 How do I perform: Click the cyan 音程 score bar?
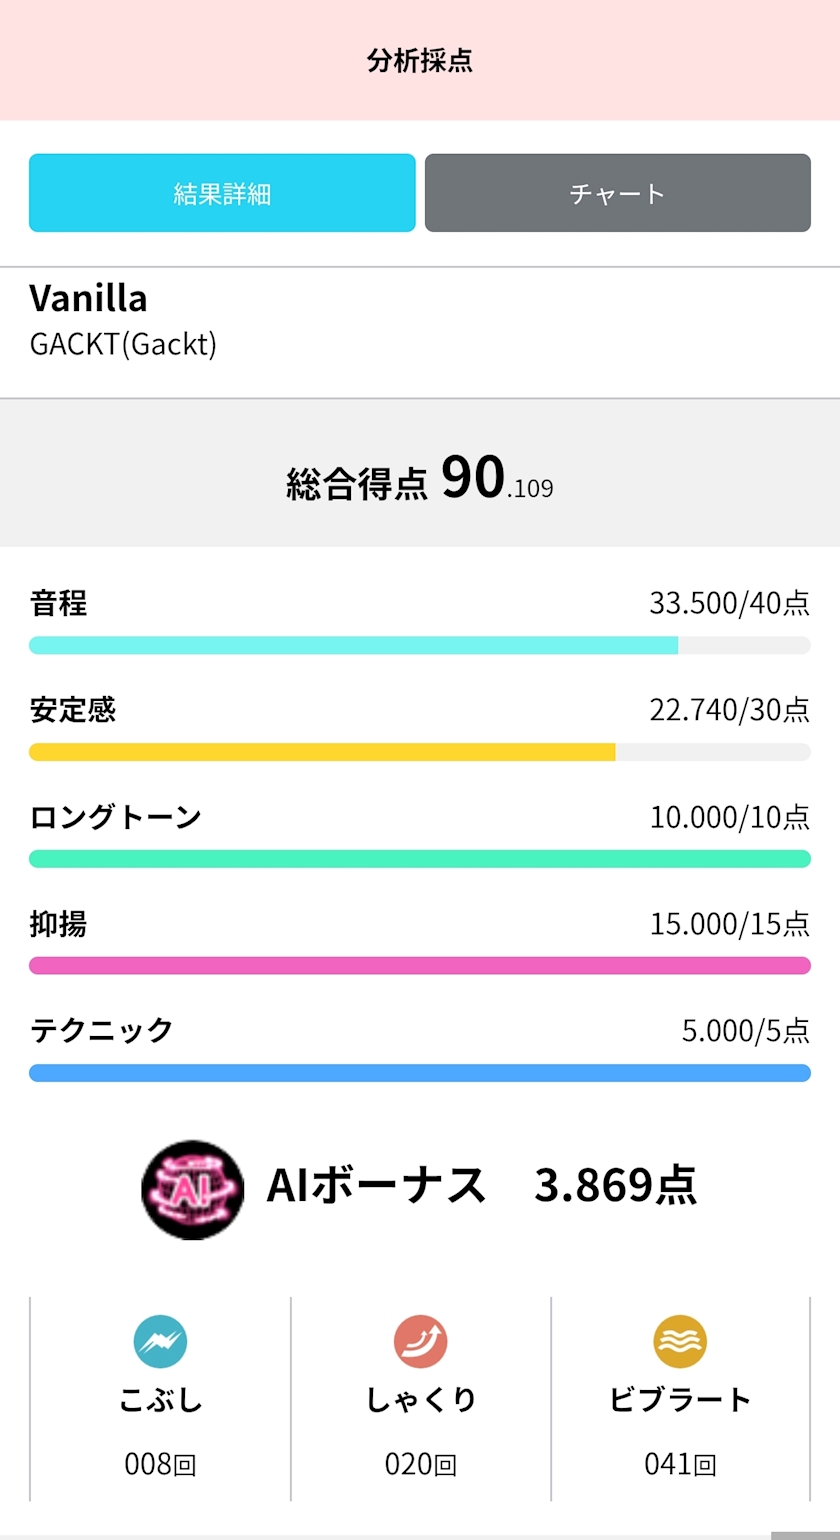pos(354,645)
